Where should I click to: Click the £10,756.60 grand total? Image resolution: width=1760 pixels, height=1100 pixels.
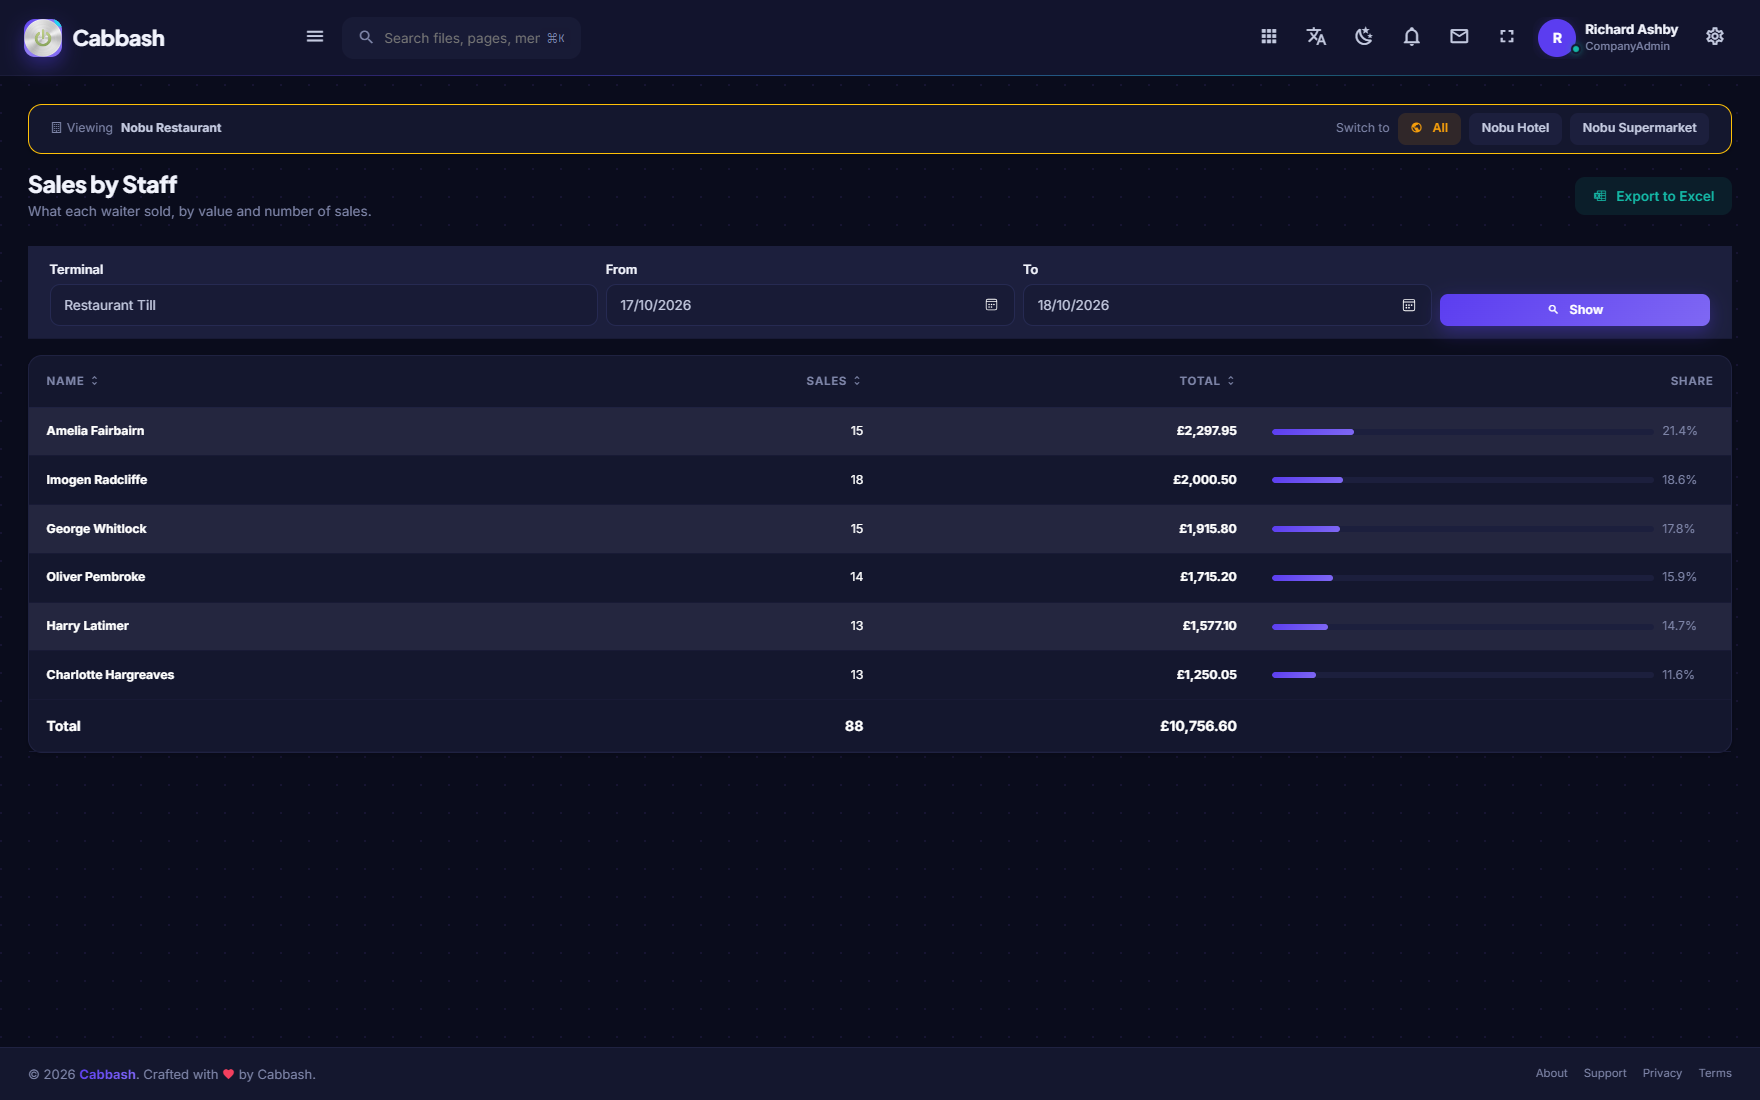(x=1198, y=726)
